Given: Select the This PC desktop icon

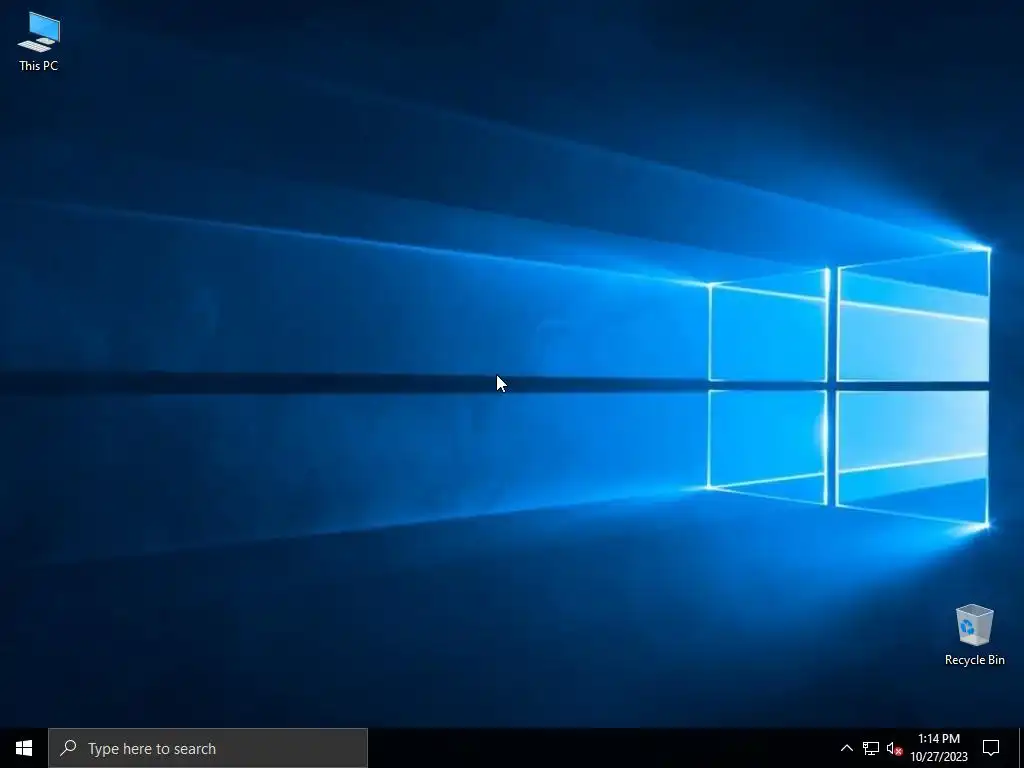Looking at the screenshot, I should (x=39, y=42).
